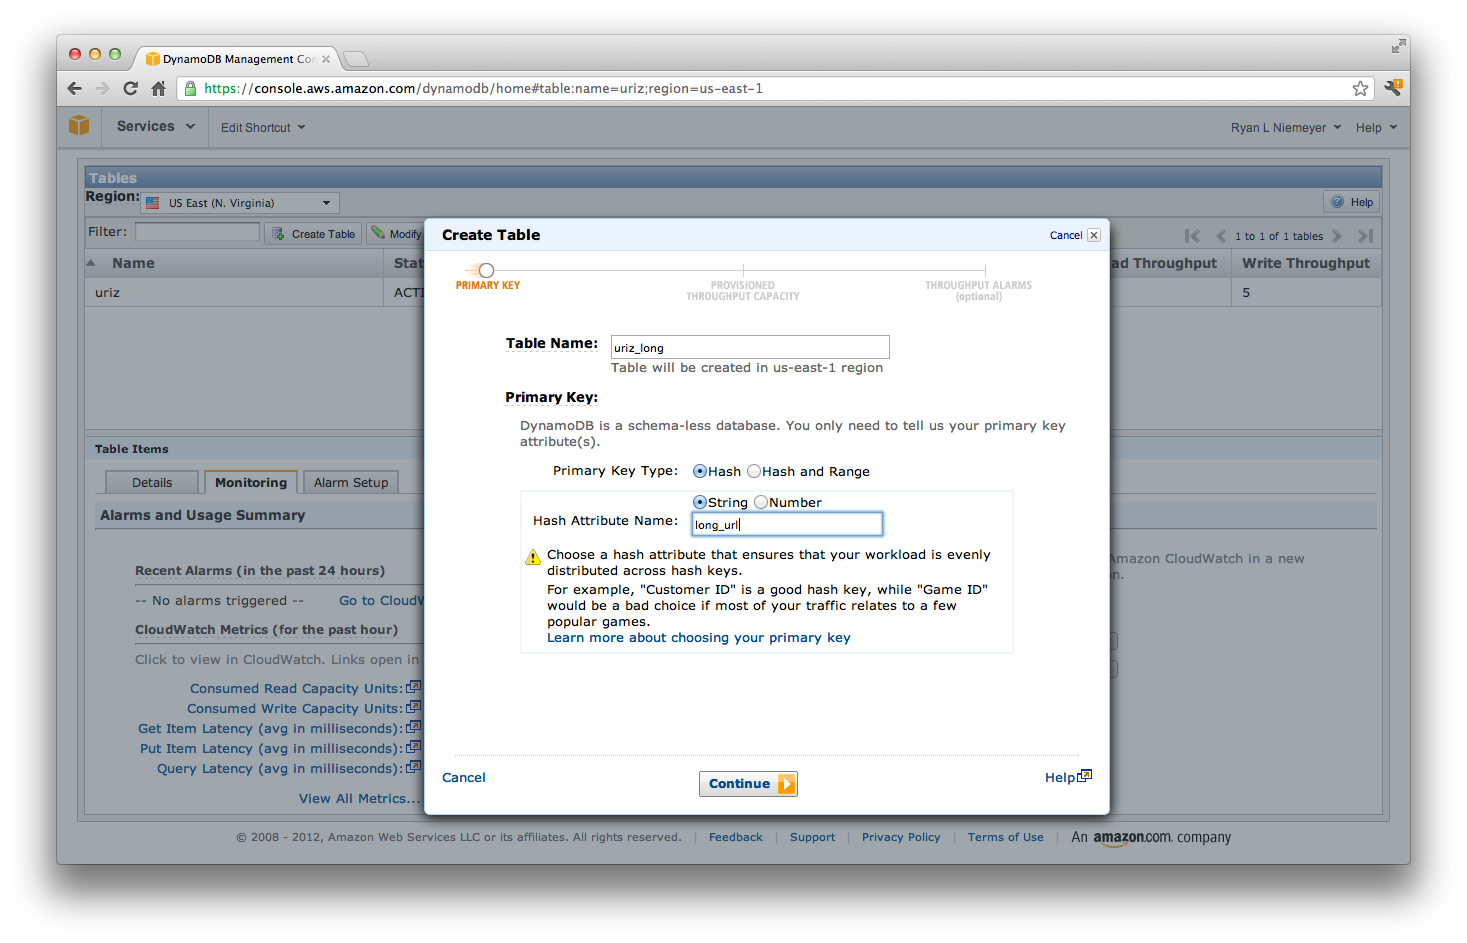This screenshot has height=943, width=1467.
Task: Click the AWS cube logo icon
Action: (79, 126)
